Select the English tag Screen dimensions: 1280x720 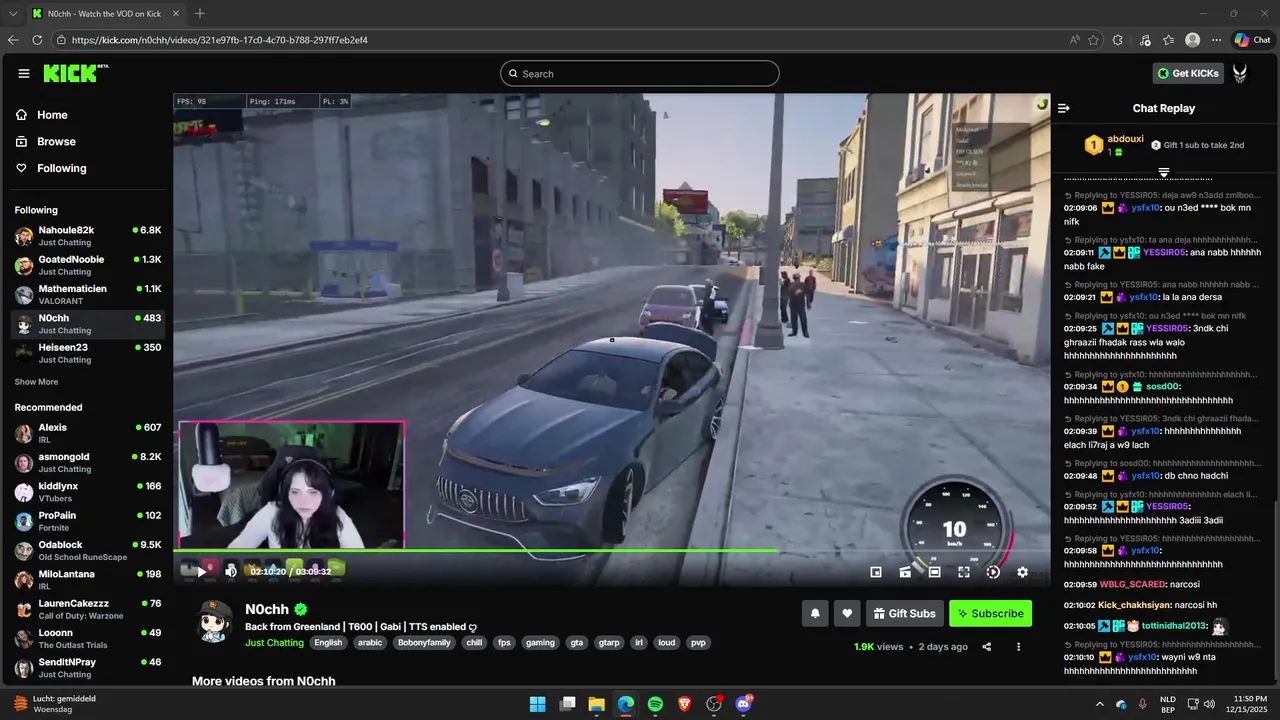tap(327, 643)
